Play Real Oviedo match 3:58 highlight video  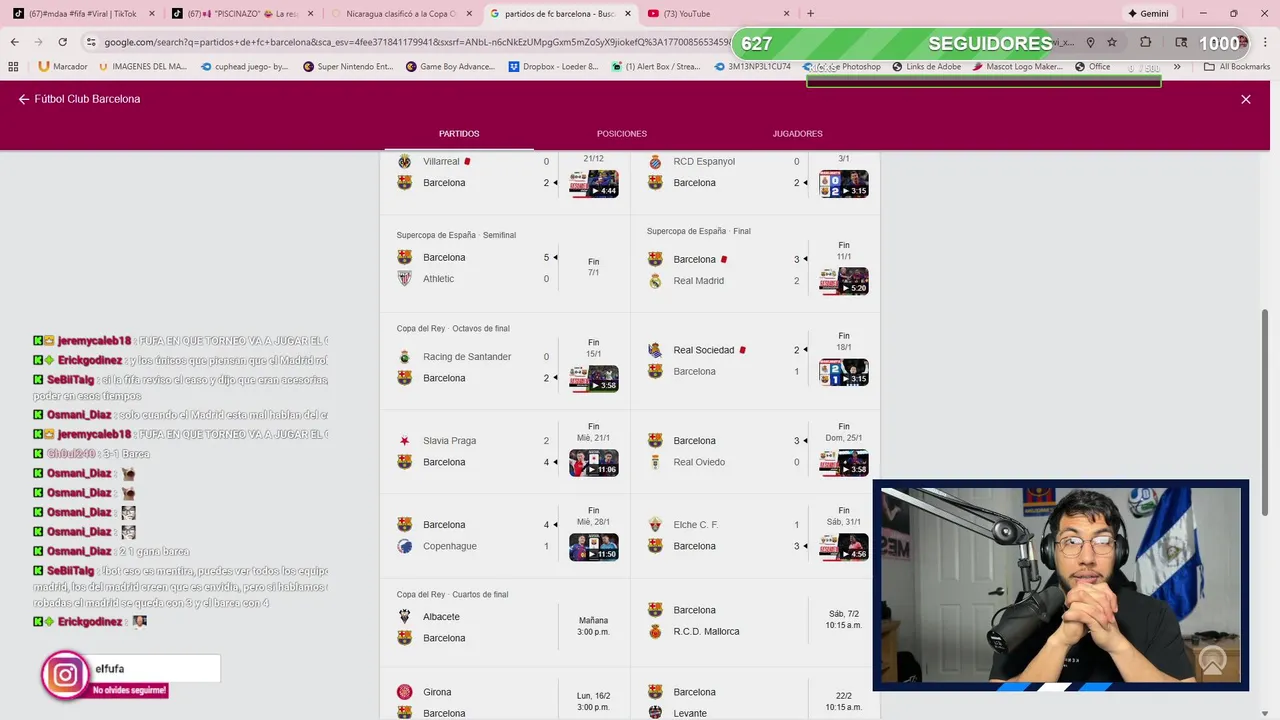point(844,462)
